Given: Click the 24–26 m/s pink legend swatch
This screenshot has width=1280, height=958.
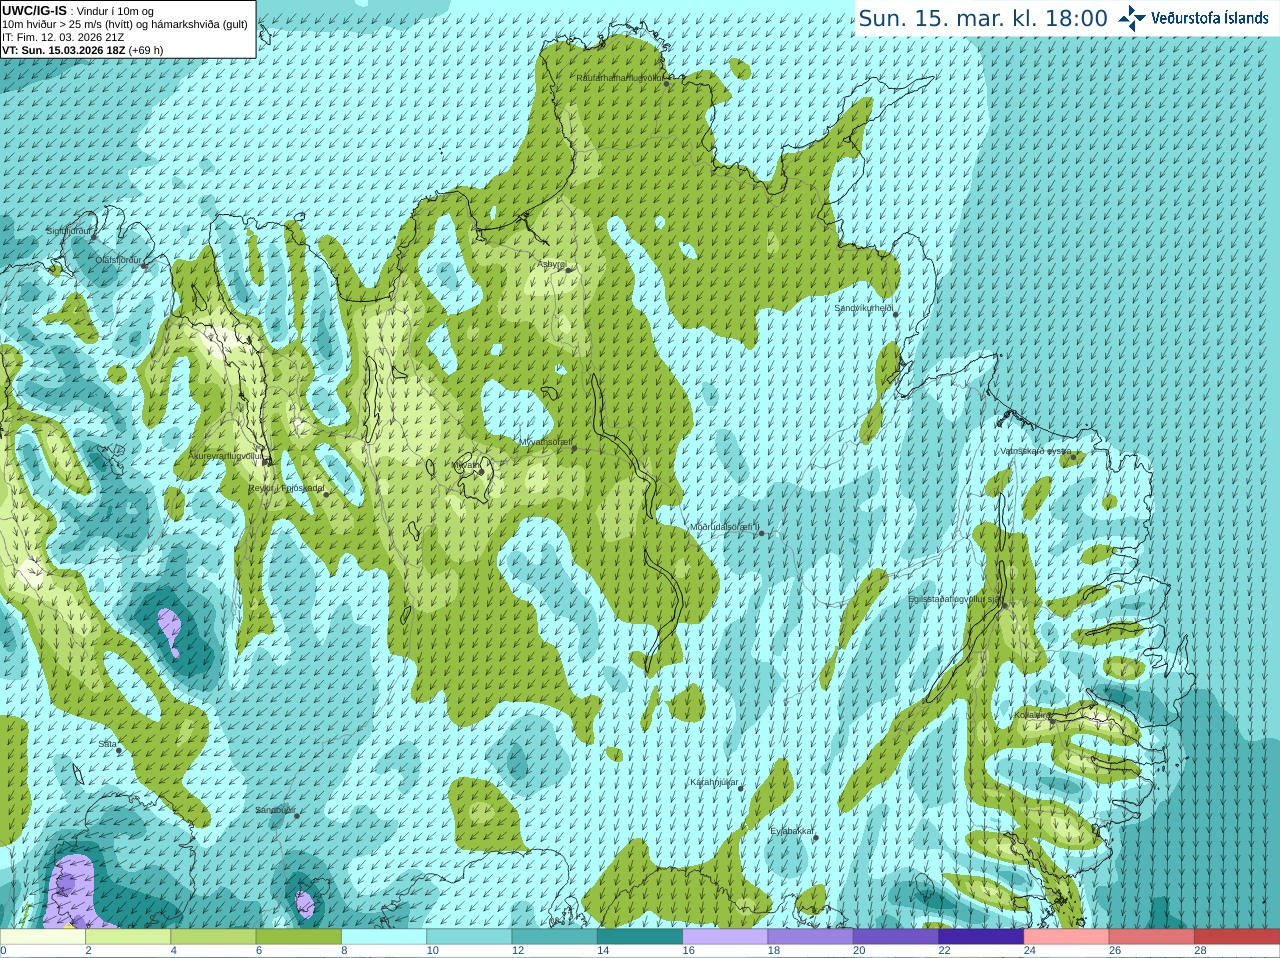Looking at the screenshot, I should coord(1067,937).
